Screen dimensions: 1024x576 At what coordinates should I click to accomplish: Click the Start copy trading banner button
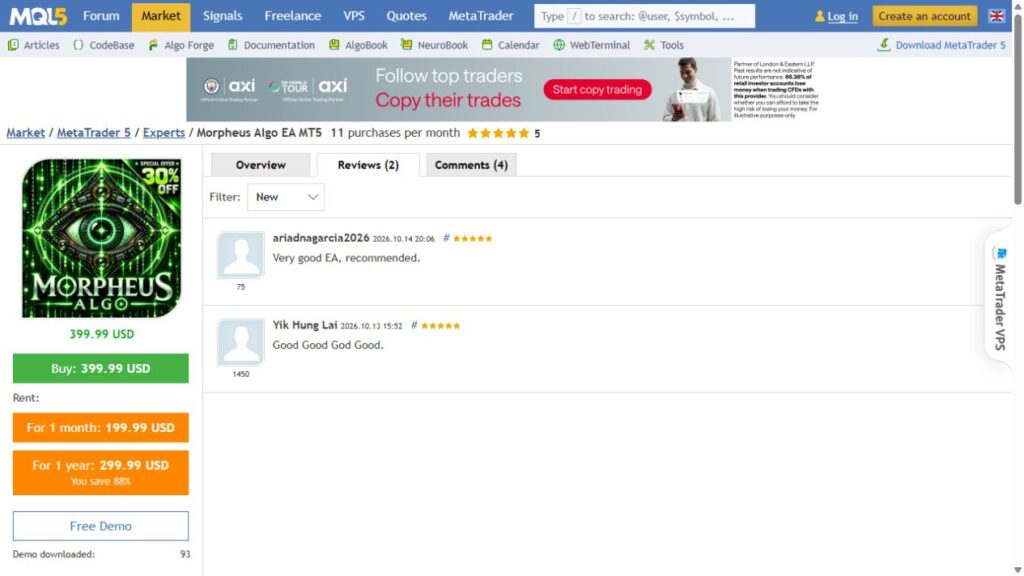tap(597, 89)
